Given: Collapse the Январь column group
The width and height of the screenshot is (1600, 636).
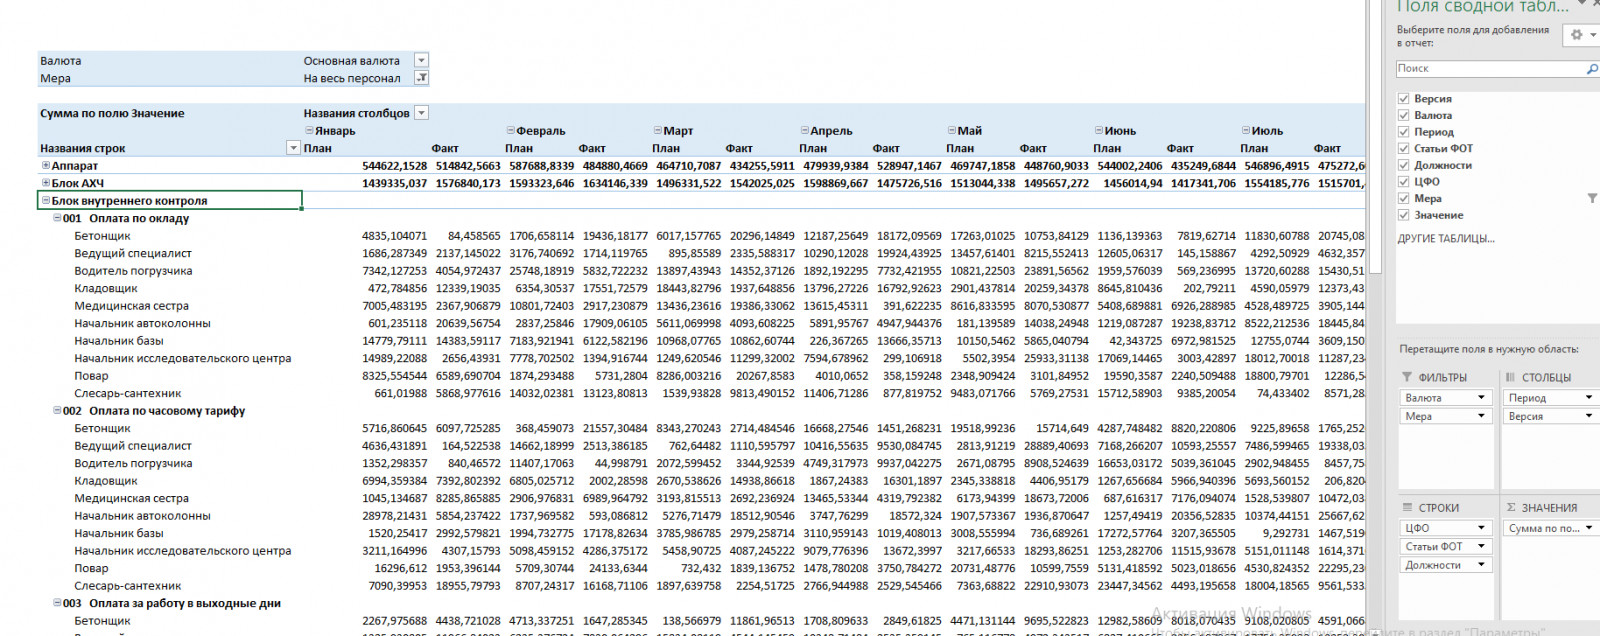Looking at the screenshot, I should [x=309, y=131].
